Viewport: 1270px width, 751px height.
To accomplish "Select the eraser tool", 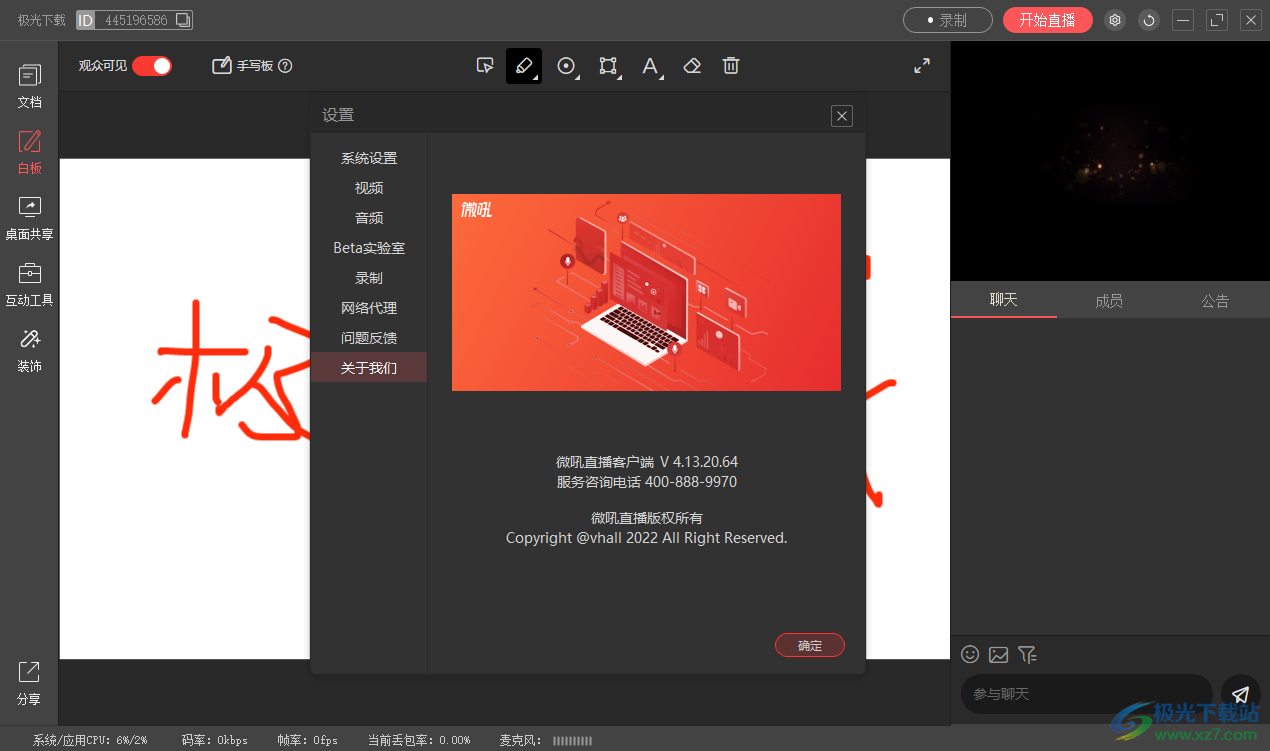I will click(x=692, y=66).
